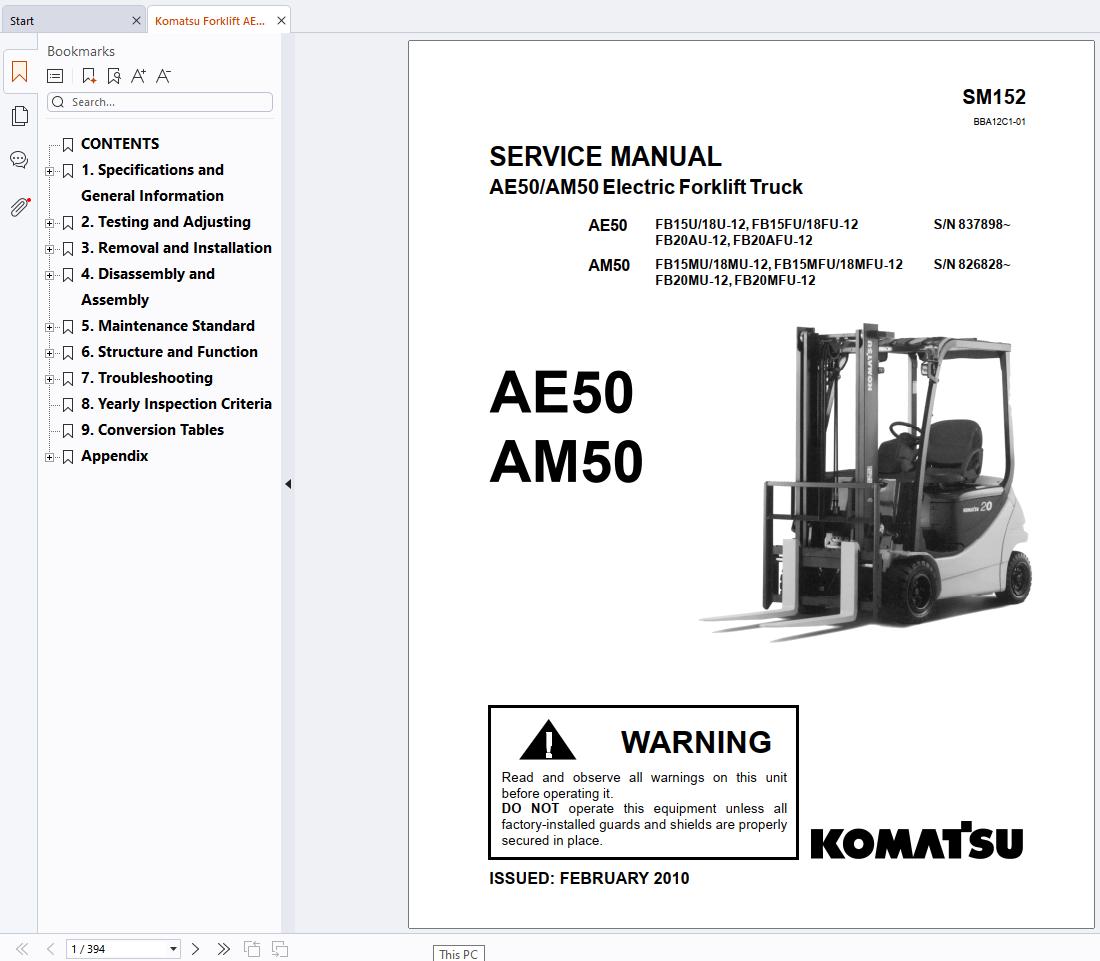Close the Komatsu Forklift tab
The image size is (1100, 961).
point(281,21)
